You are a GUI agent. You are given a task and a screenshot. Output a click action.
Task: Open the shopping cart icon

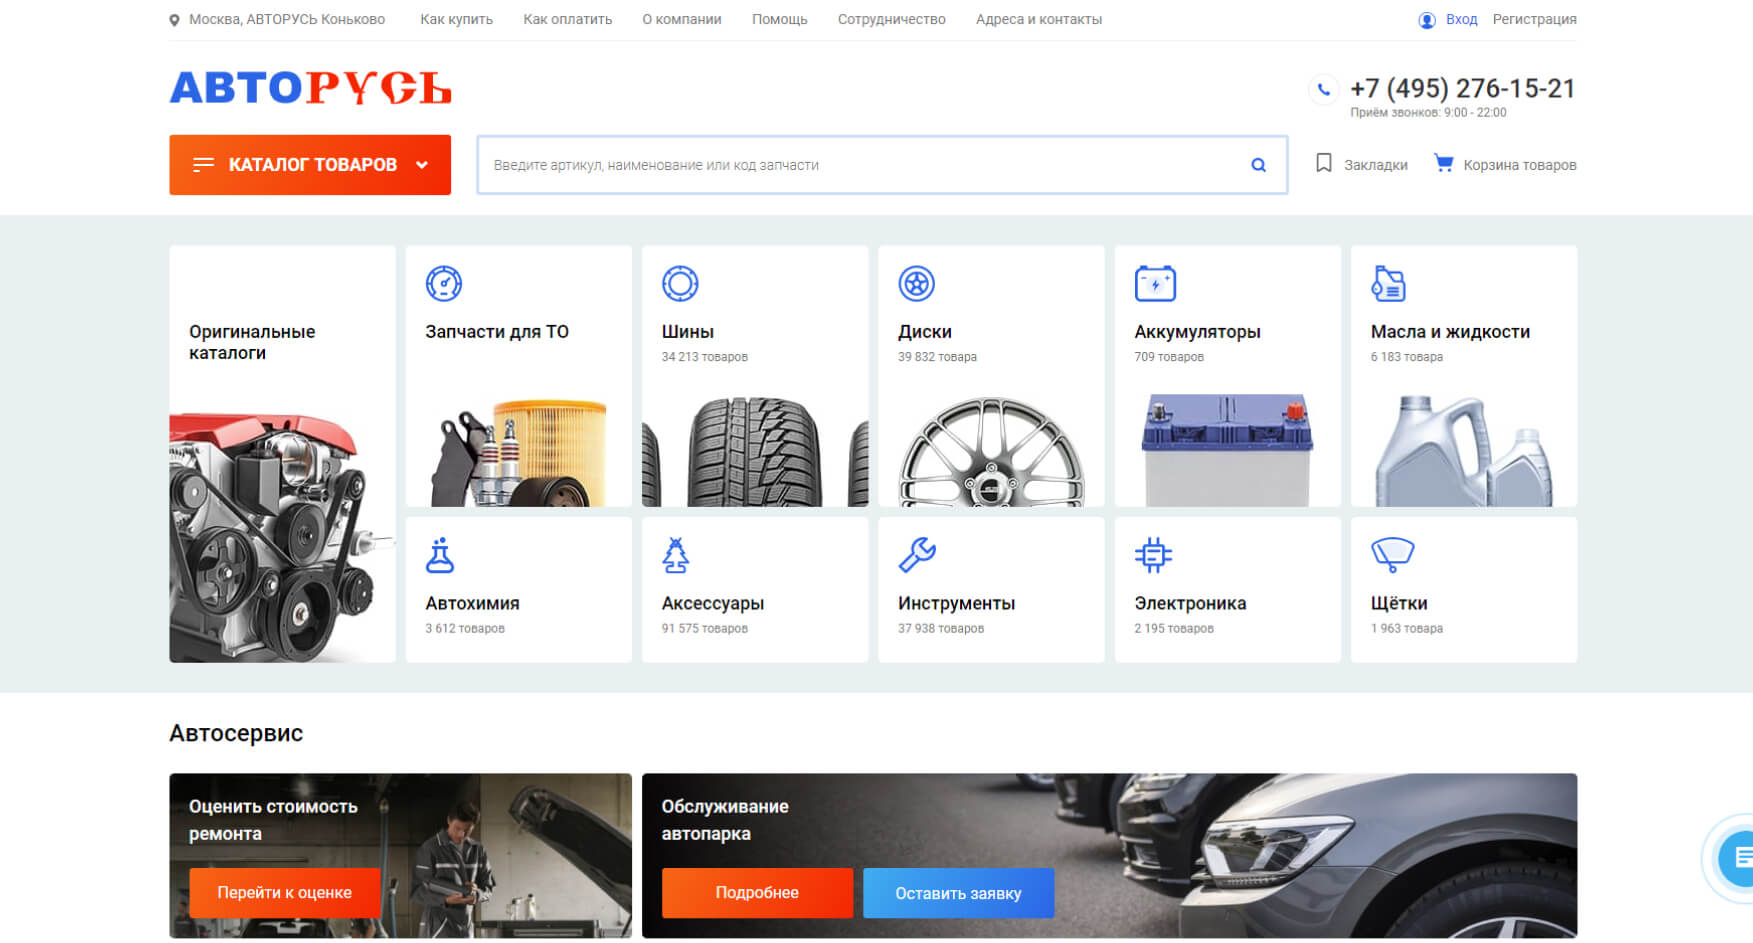(1443, 163)
